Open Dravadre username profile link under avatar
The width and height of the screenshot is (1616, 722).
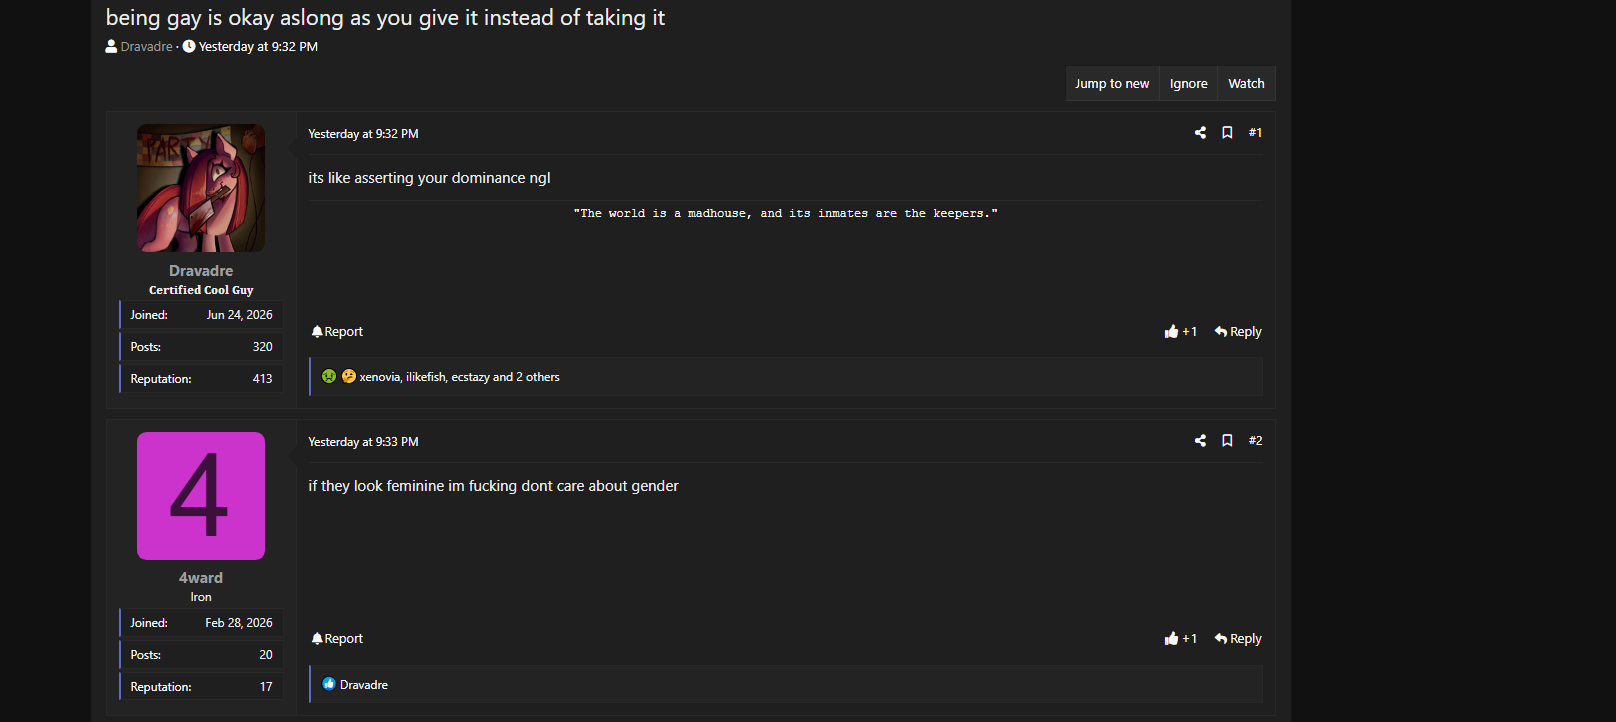(201, 271)
